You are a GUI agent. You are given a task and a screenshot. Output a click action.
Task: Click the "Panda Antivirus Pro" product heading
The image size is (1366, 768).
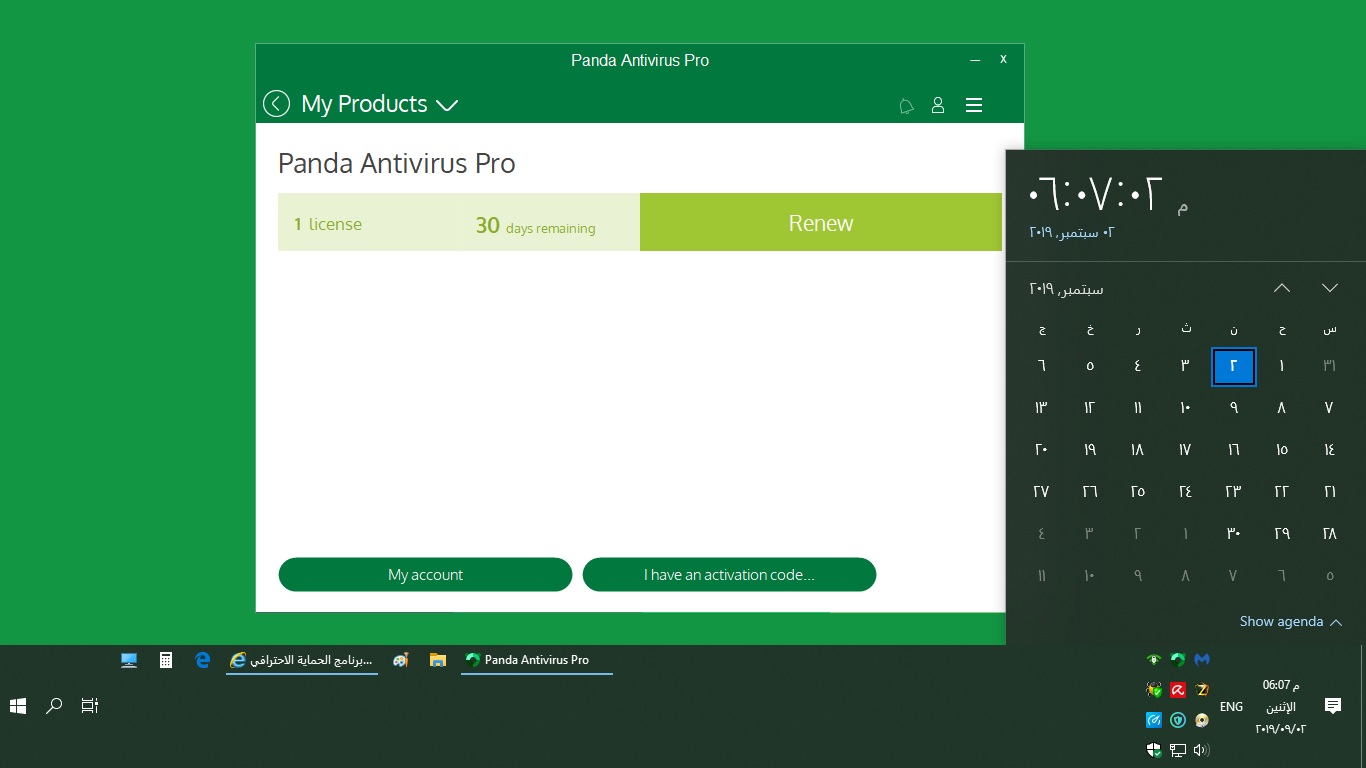point(397,163)
